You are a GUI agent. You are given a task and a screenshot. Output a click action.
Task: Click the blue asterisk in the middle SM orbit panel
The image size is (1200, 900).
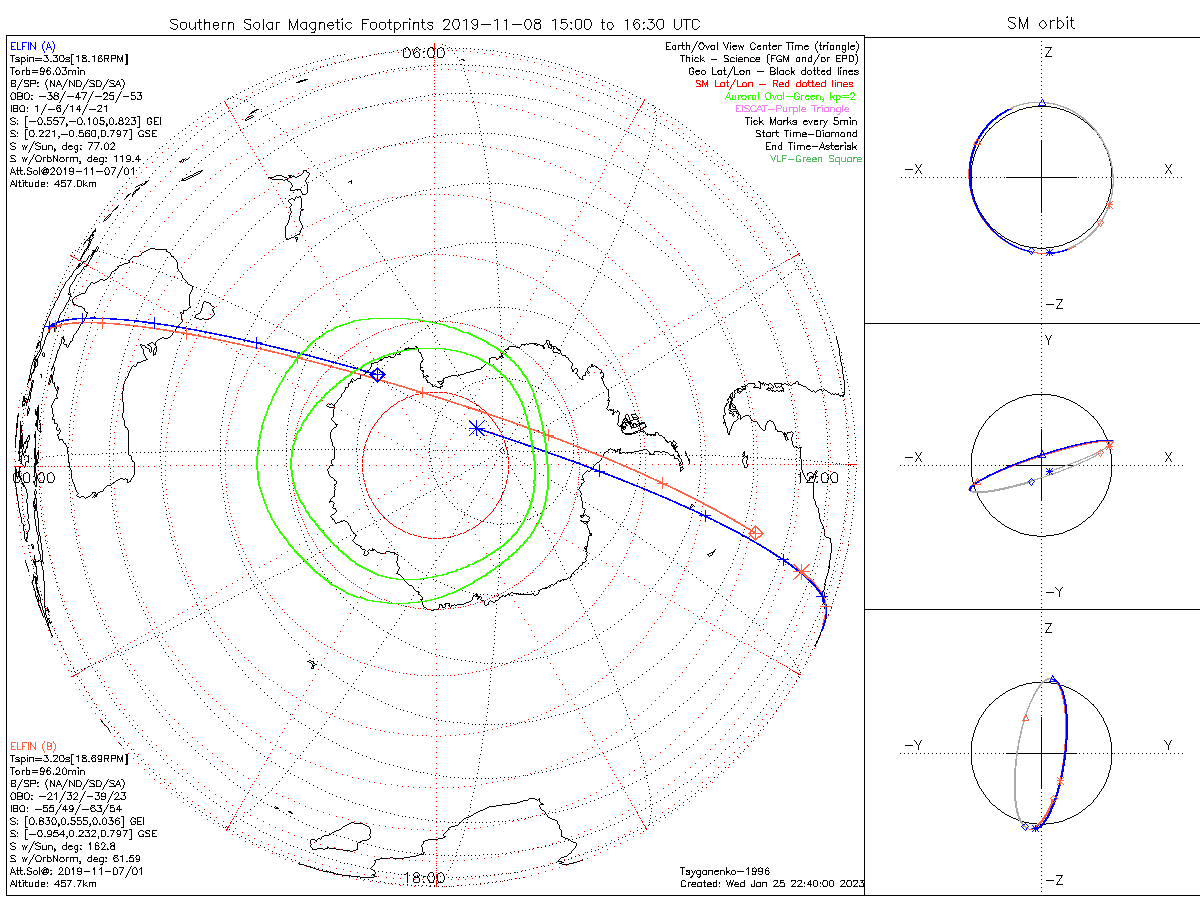point(1049,471)
